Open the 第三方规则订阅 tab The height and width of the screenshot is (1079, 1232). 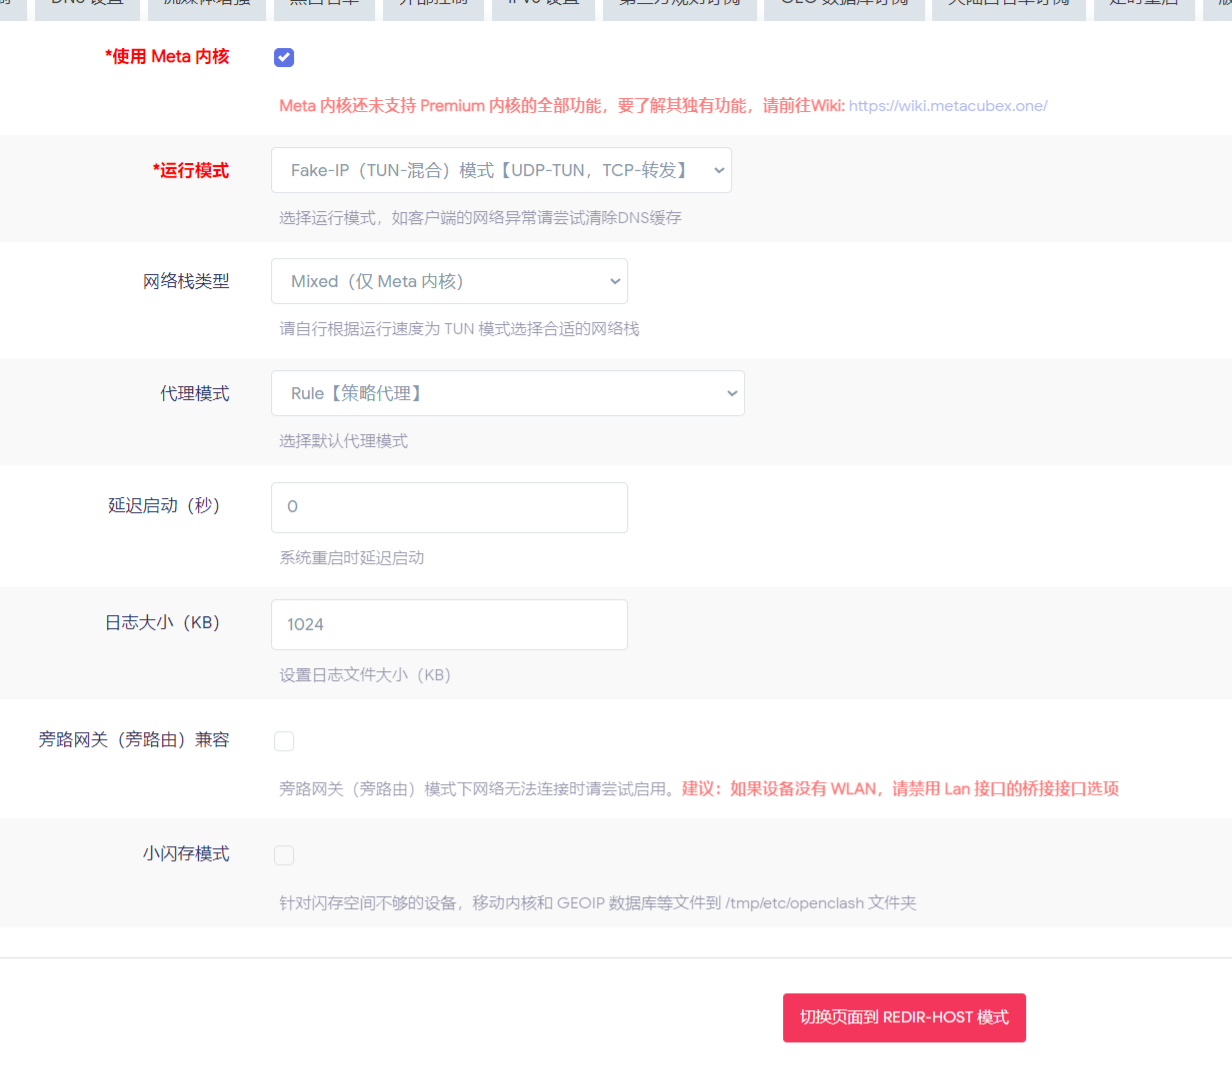coord(679,7)
